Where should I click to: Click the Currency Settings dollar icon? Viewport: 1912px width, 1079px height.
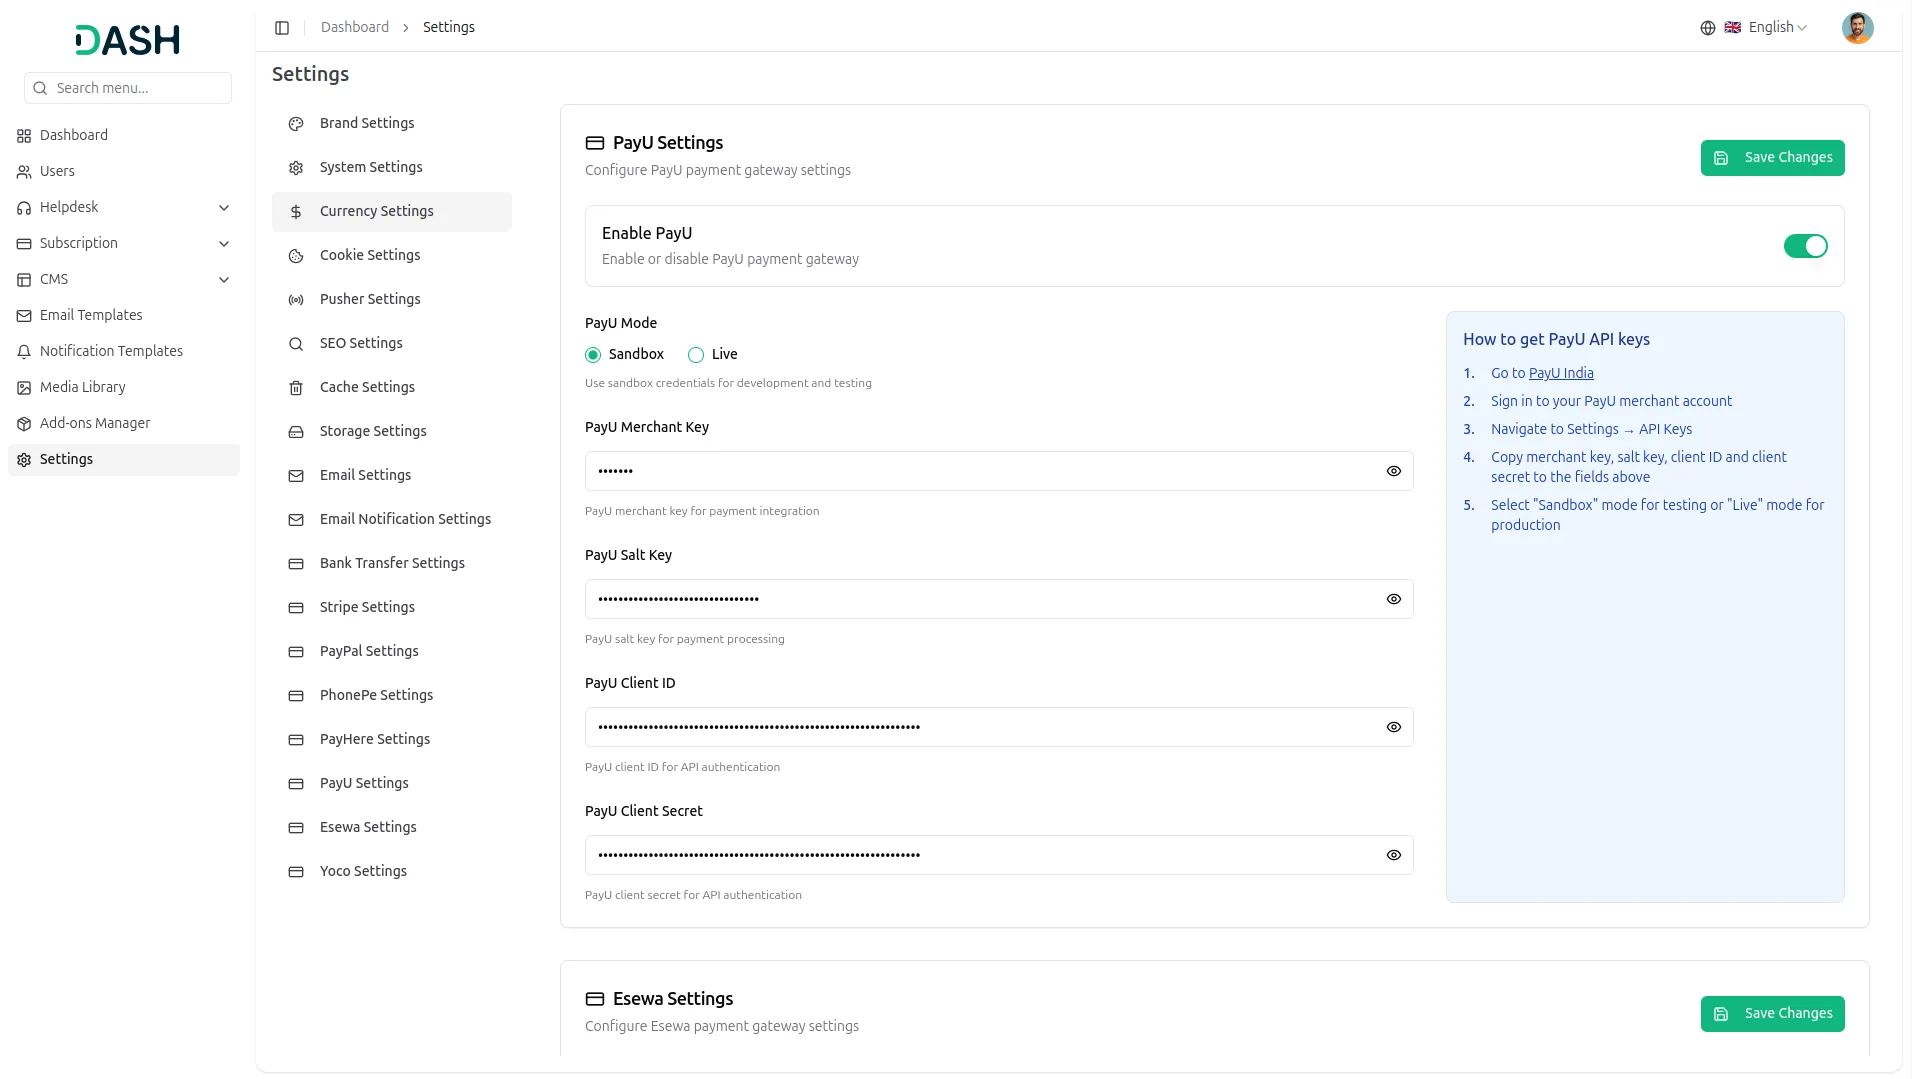coord(296,212)
